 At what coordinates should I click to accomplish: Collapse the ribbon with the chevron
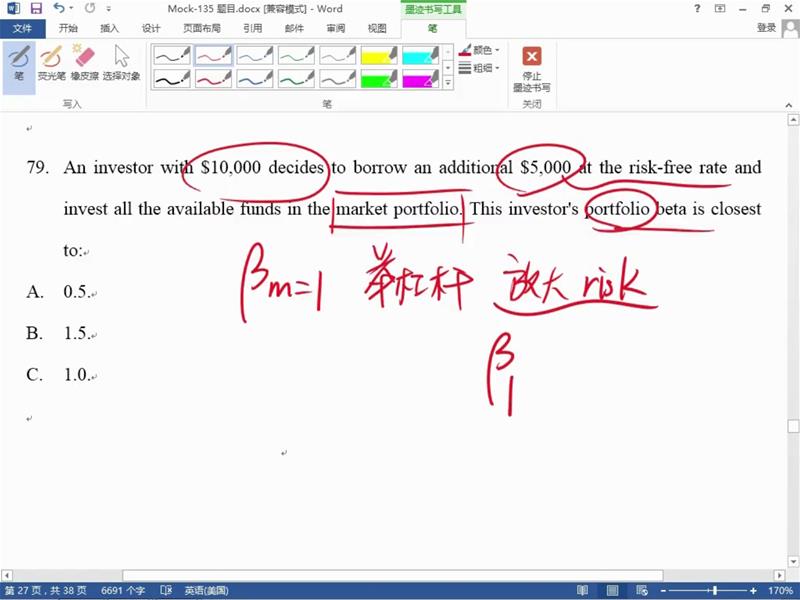pos(789,105)
